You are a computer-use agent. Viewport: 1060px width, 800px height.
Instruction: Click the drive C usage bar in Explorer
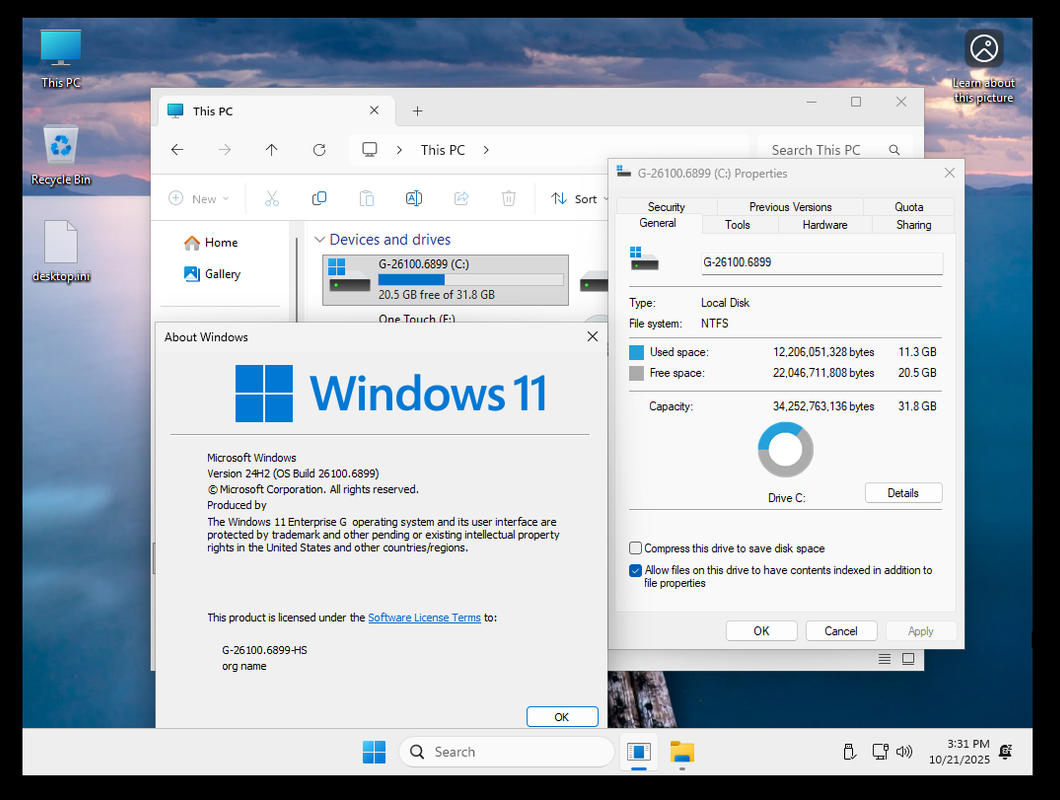click(471, 280)
